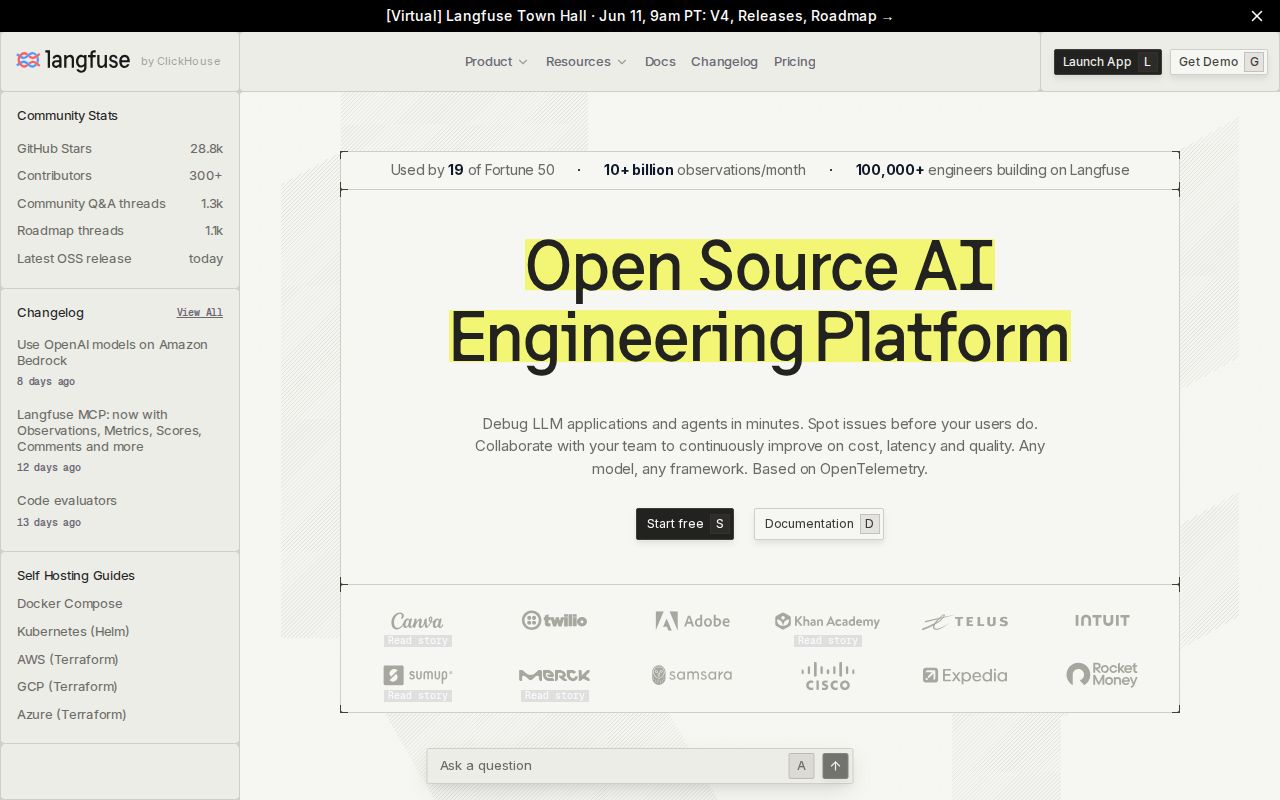Read Khan Academy's customer story
1280x800 pixels.
coord(828,641)
